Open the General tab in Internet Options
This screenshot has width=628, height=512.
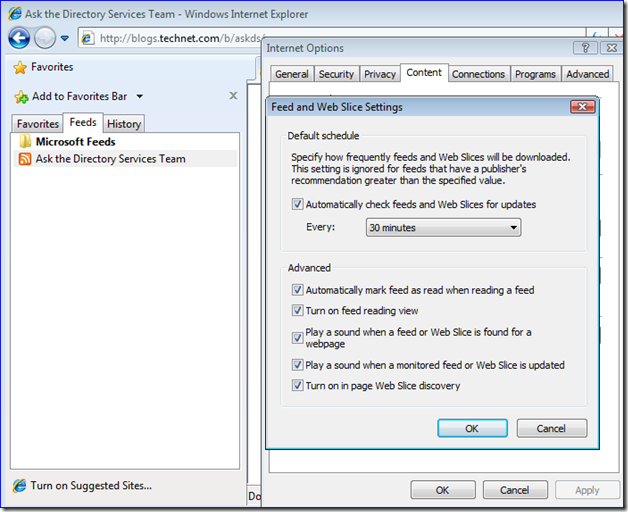click(x=292, y=74)
